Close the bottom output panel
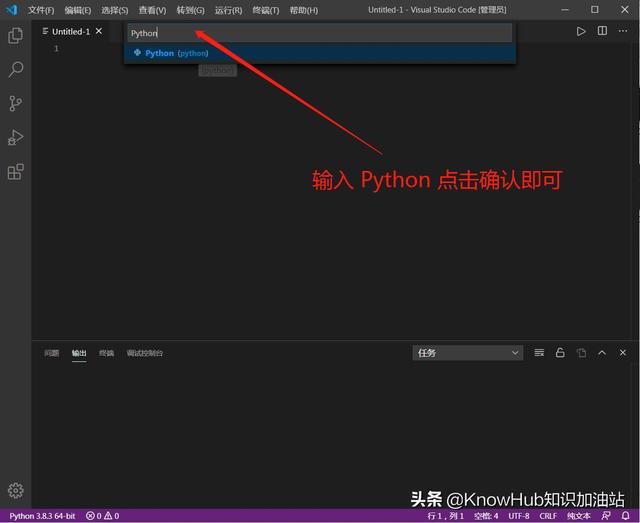This screenshot has width=640, height=523. coord(623,353)
